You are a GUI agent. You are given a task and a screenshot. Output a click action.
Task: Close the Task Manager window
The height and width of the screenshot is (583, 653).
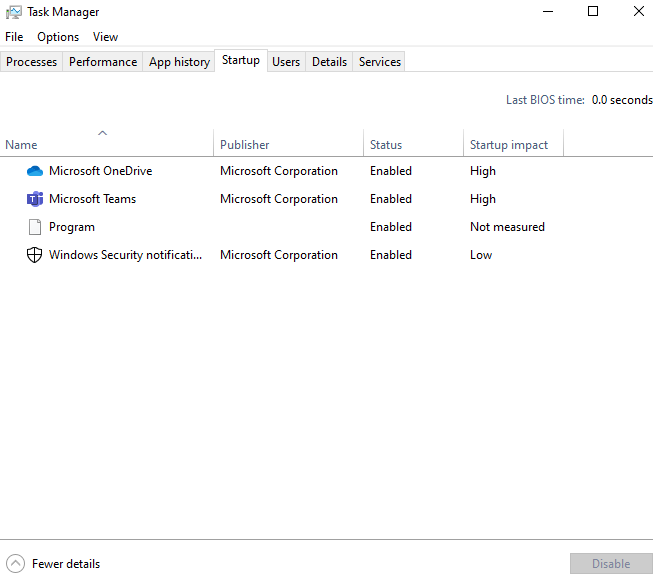click(x=639, y=11)
